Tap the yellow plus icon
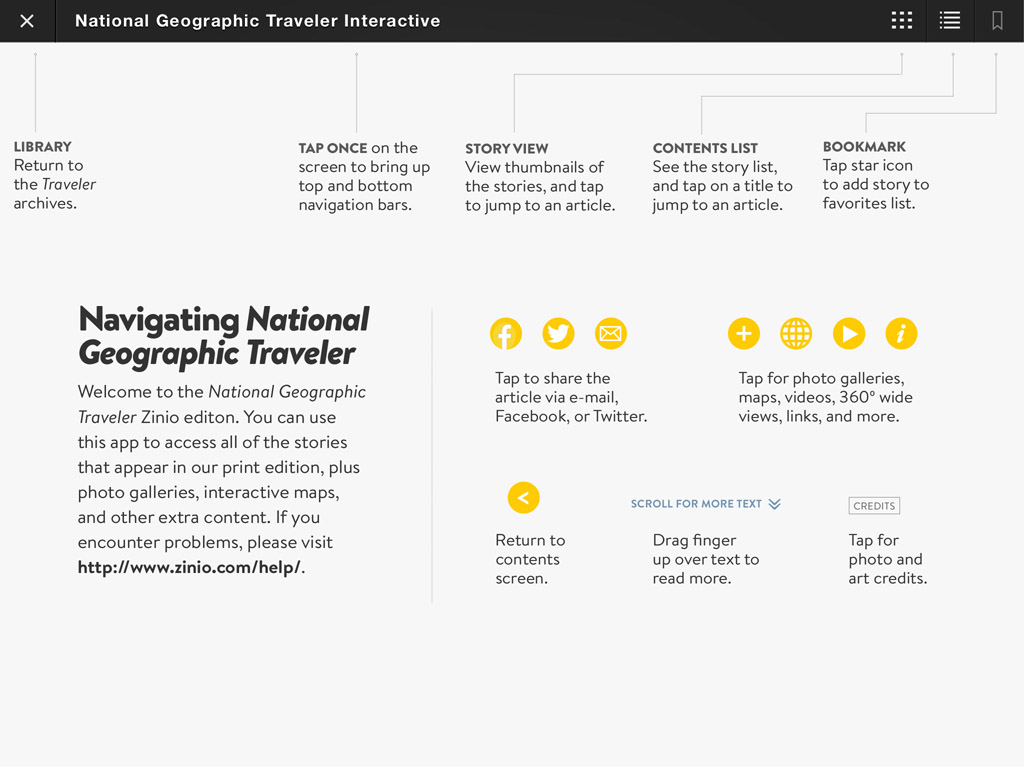The height and width of the screenshot is (768, 1024). coord(743,334)
